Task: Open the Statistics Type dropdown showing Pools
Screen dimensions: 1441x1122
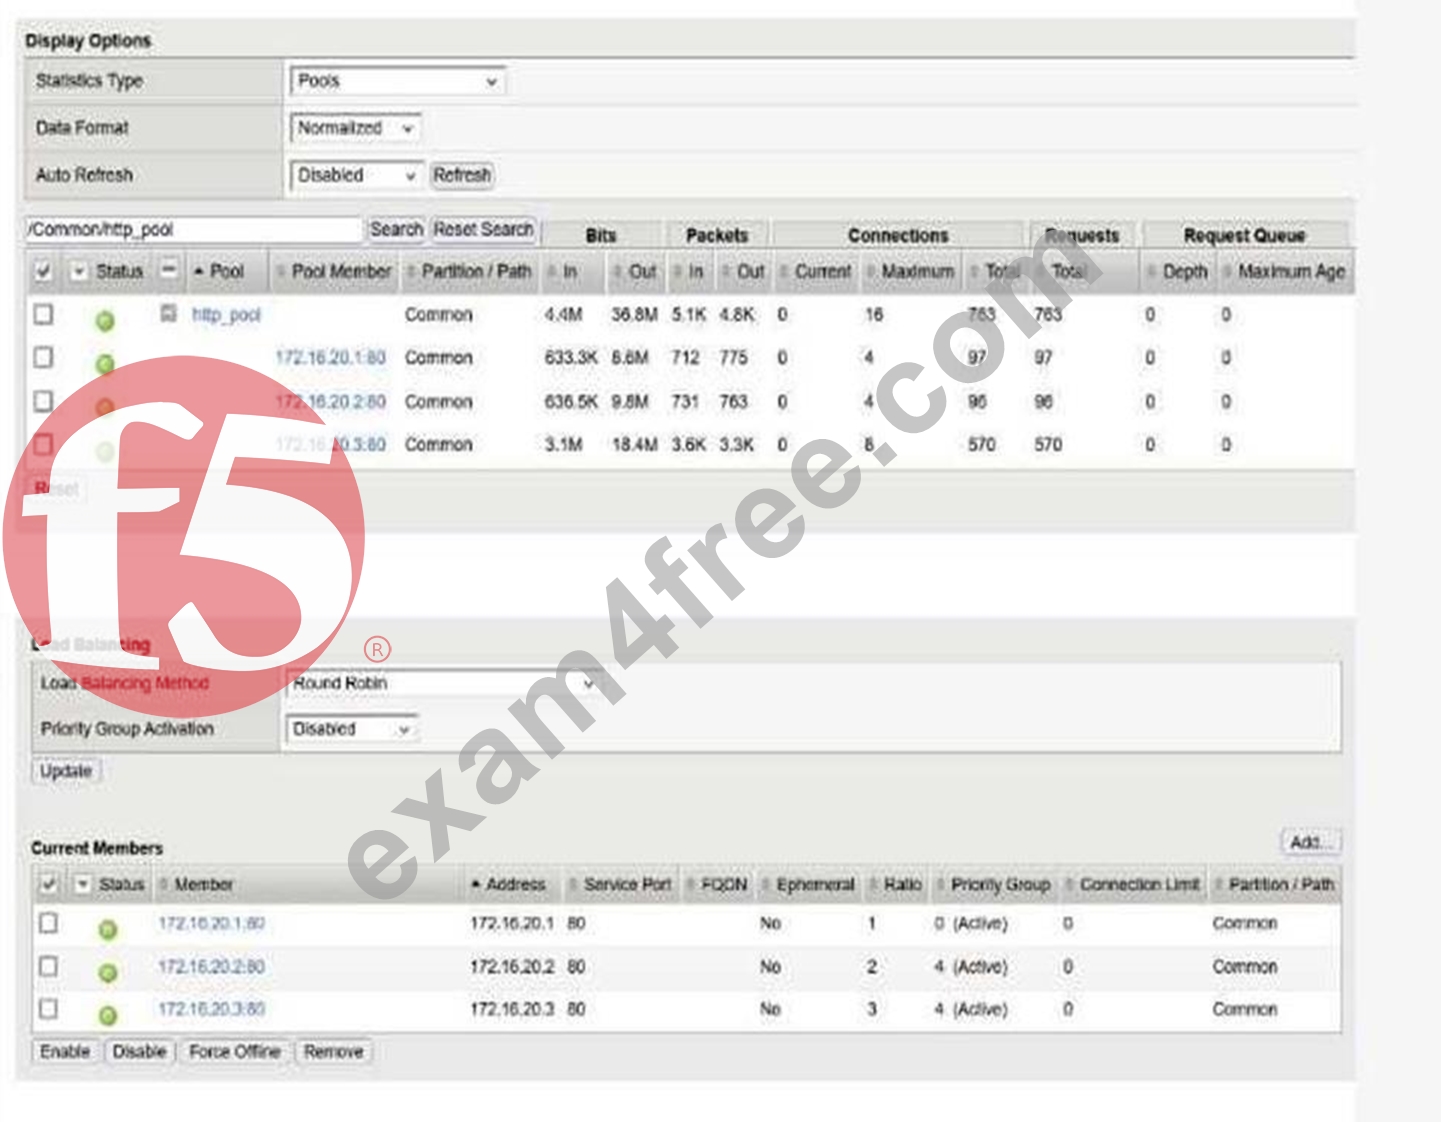Action: click(397, 81)
